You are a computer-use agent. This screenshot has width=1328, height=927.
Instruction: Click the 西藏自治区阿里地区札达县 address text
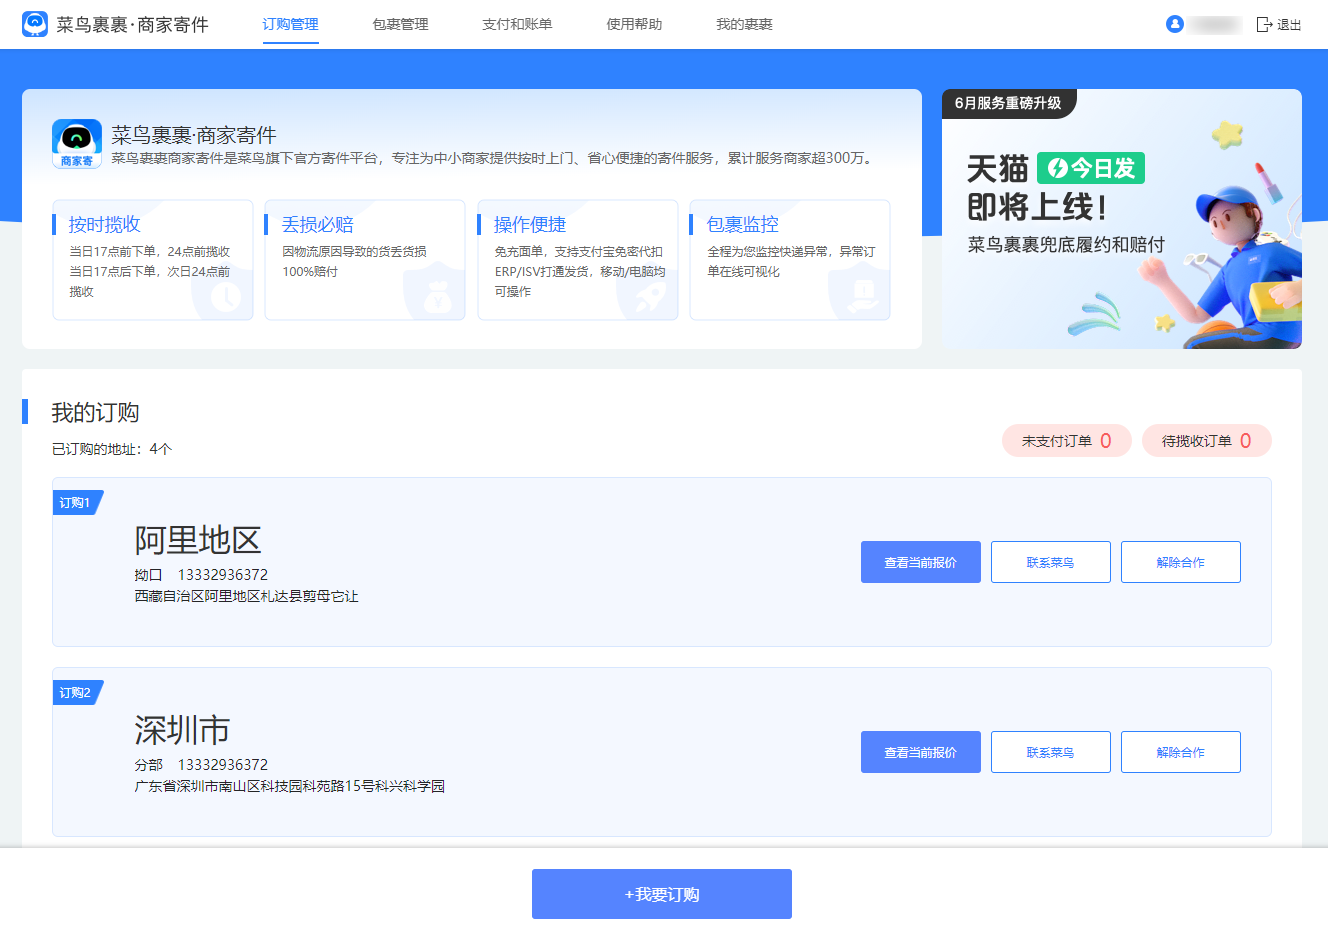pos(246,596)
